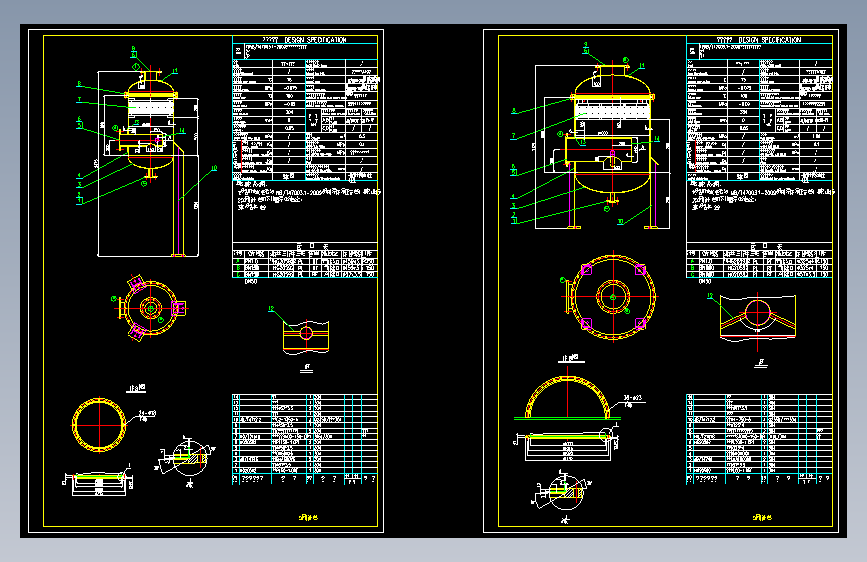This screenshot has height=562, width=867.
Task: Click row A in left sheet nozzle table
Action: 305,262
